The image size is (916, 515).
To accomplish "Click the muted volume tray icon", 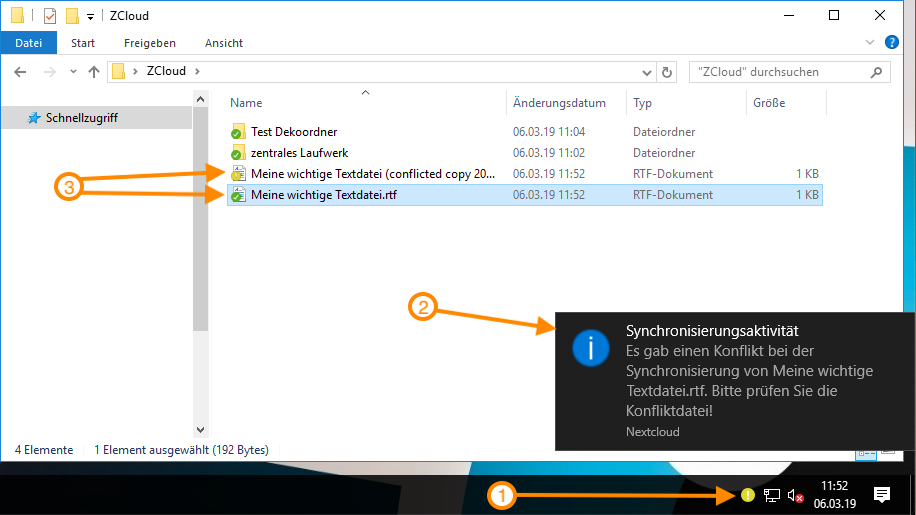I will click(x=795, y=496).
